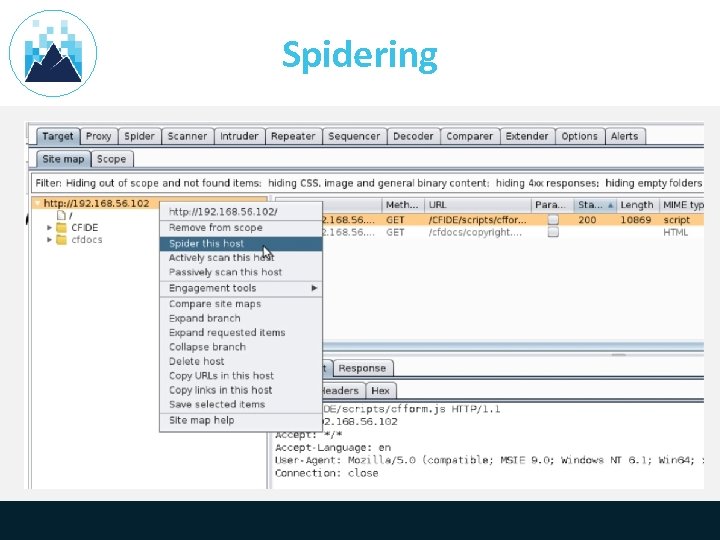Open the Scanner tab

coord(187,136)
